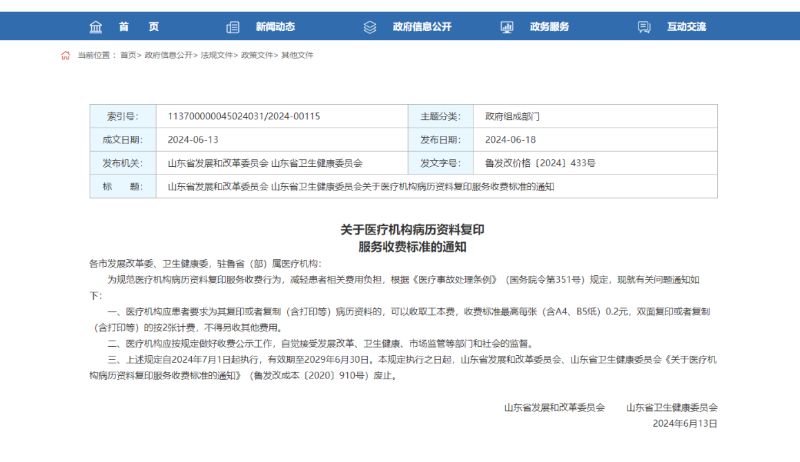Click the paragraph starting 为规范医疗机构病历

tap(394, 288)
